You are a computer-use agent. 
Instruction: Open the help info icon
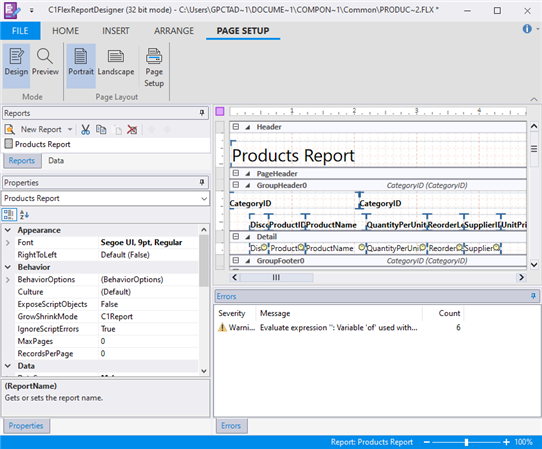coord(527,29)
